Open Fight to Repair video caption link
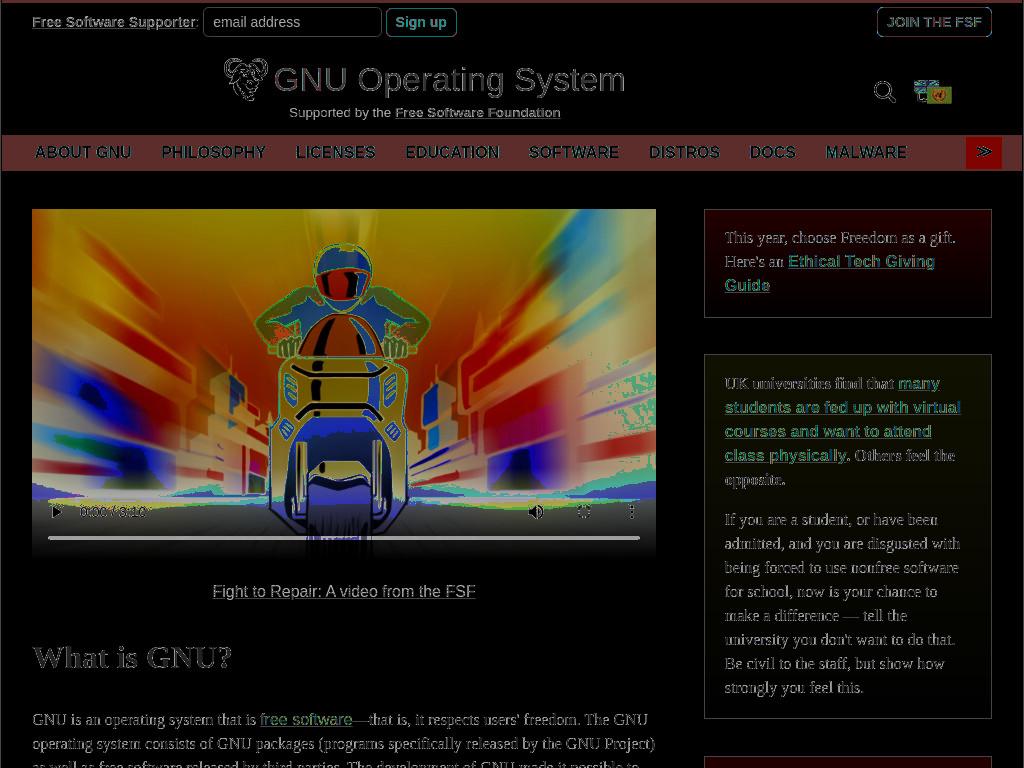 (344, 591)
